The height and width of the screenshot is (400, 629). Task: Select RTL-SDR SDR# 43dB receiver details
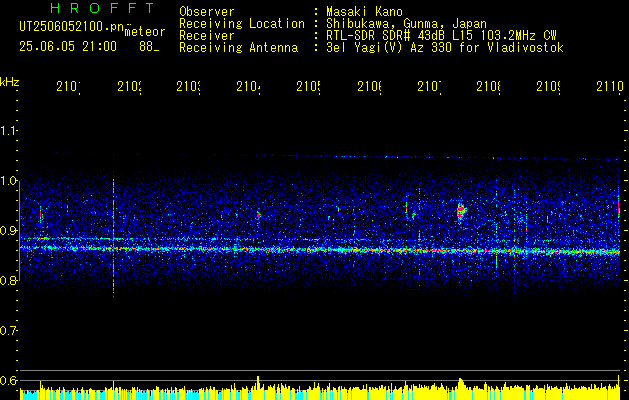click(x=441, y=36)
